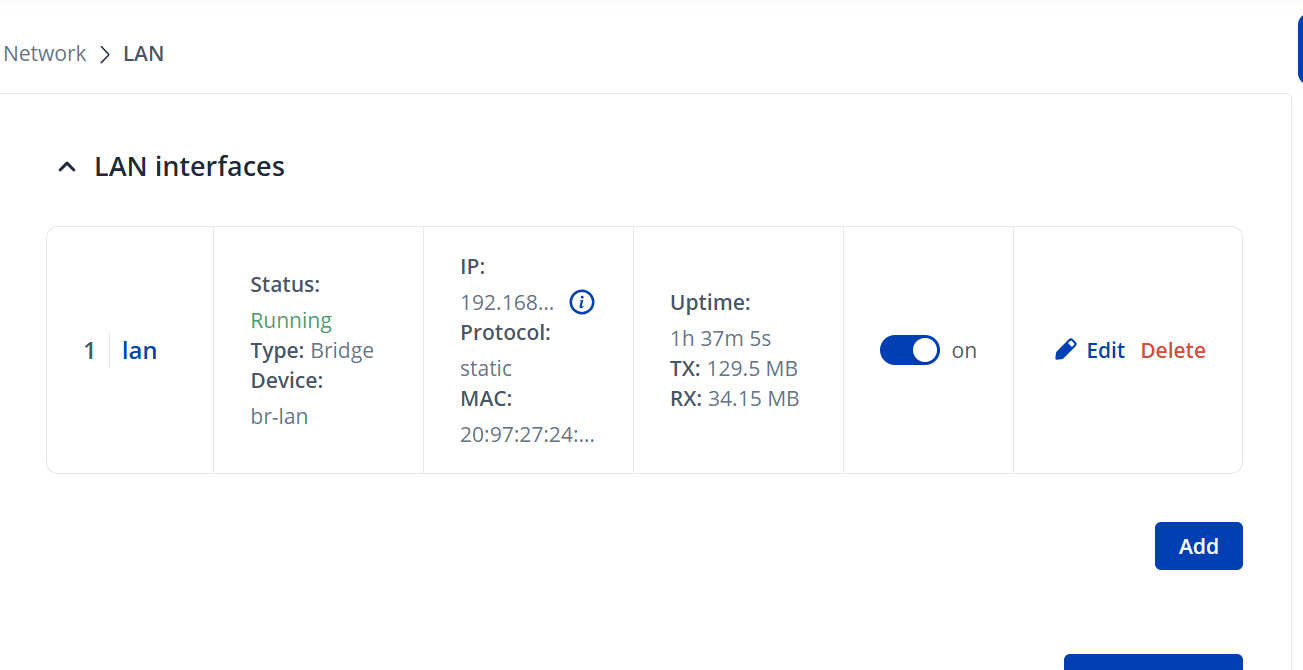This screenshot has width=1303, height=670.
Task: Click the truncated MAC address value
Action: tap(527, 435)
